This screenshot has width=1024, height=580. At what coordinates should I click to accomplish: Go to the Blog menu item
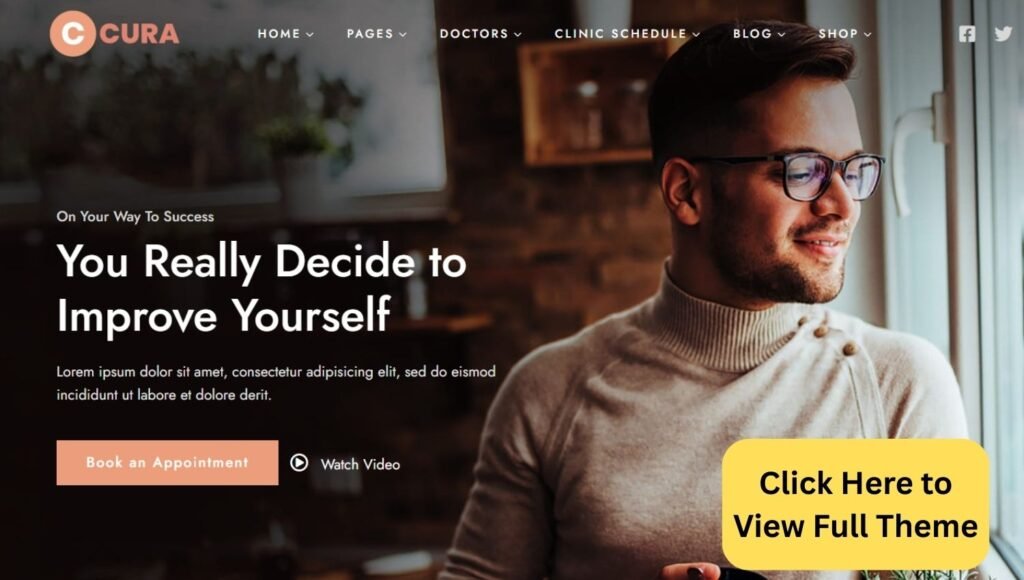coord(752,33)
